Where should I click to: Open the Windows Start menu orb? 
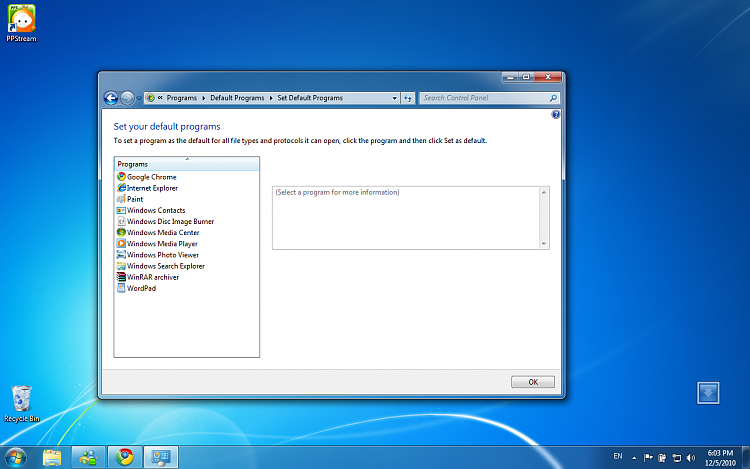[15, 458]
